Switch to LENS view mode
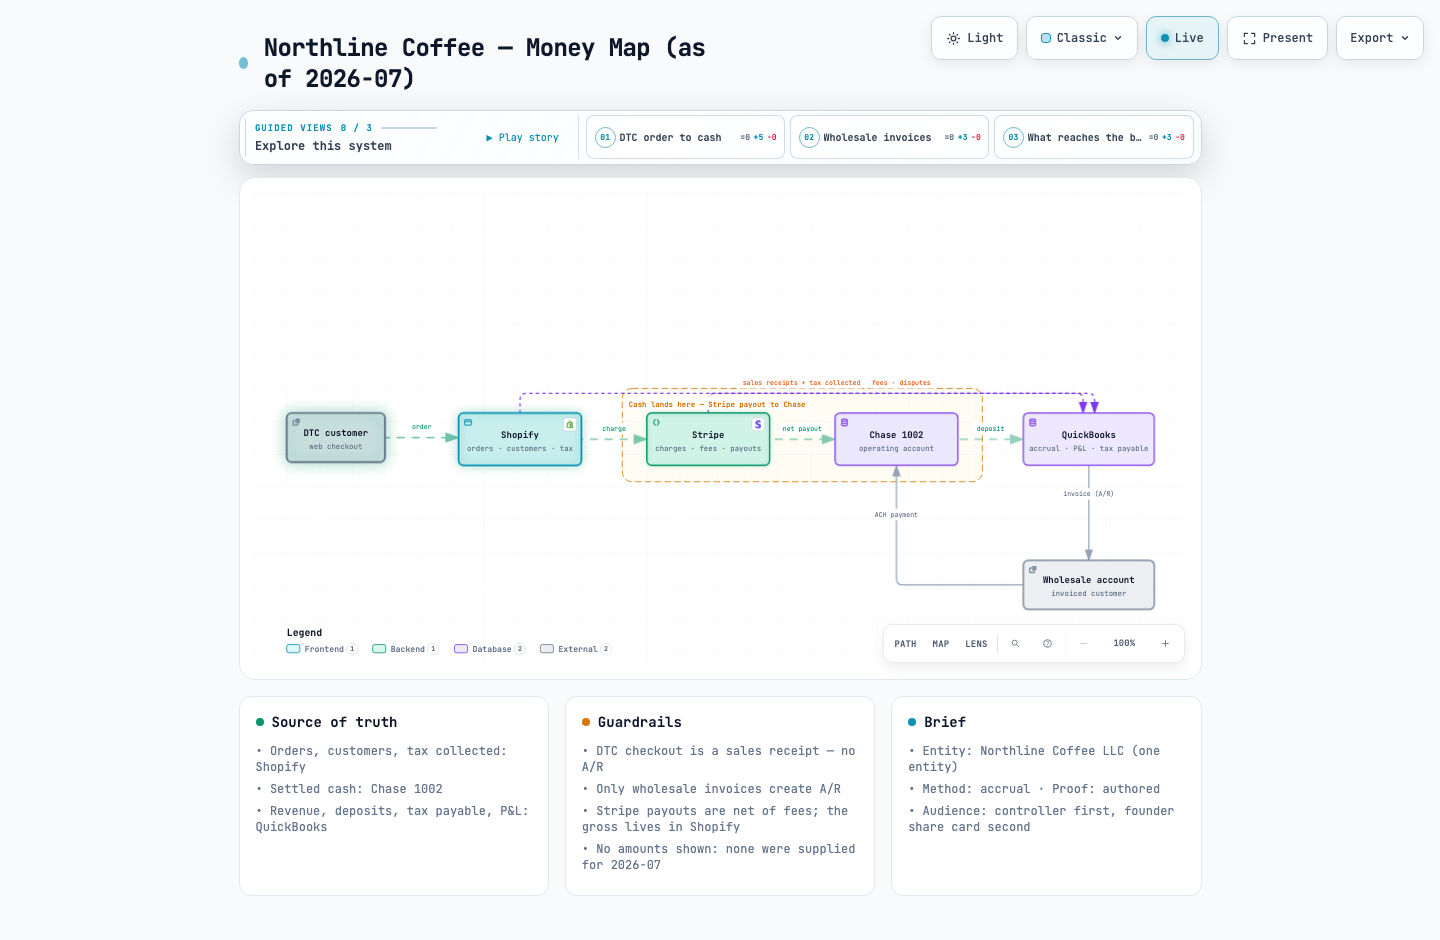 tap(976, 644)
